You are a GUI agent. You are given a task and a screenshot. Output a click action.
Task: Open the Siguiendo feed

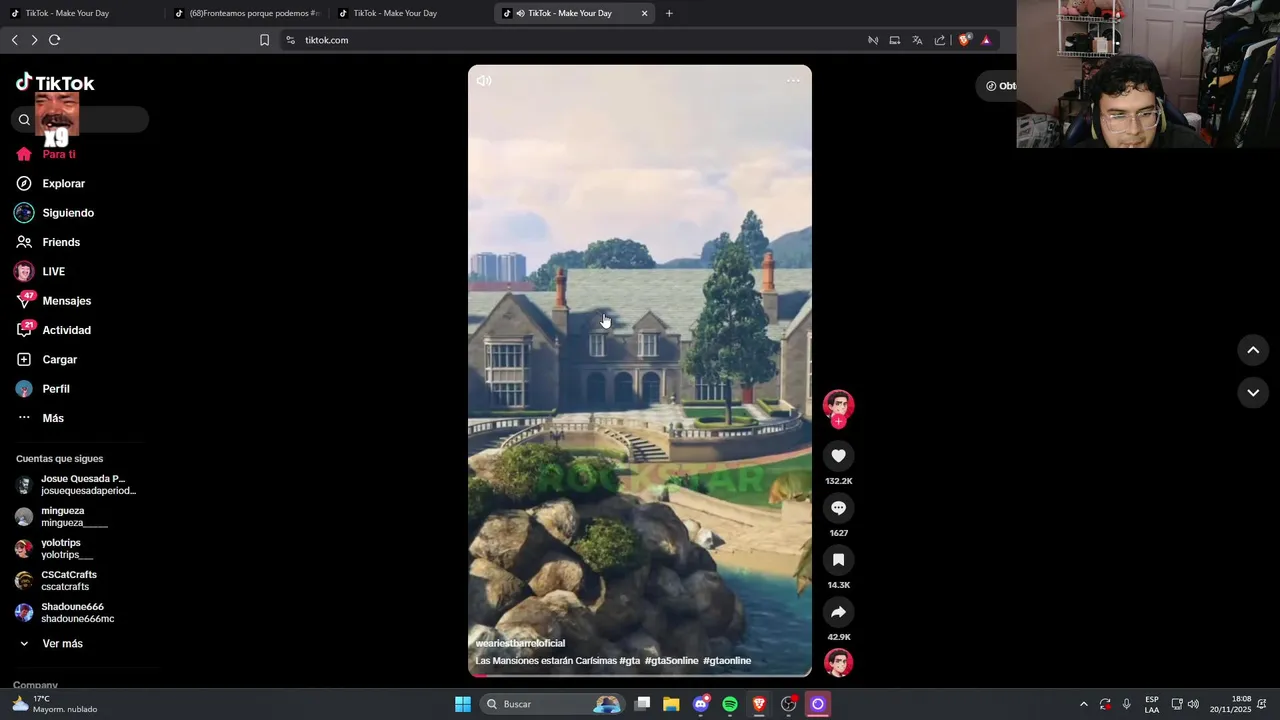tap(55, 213)
